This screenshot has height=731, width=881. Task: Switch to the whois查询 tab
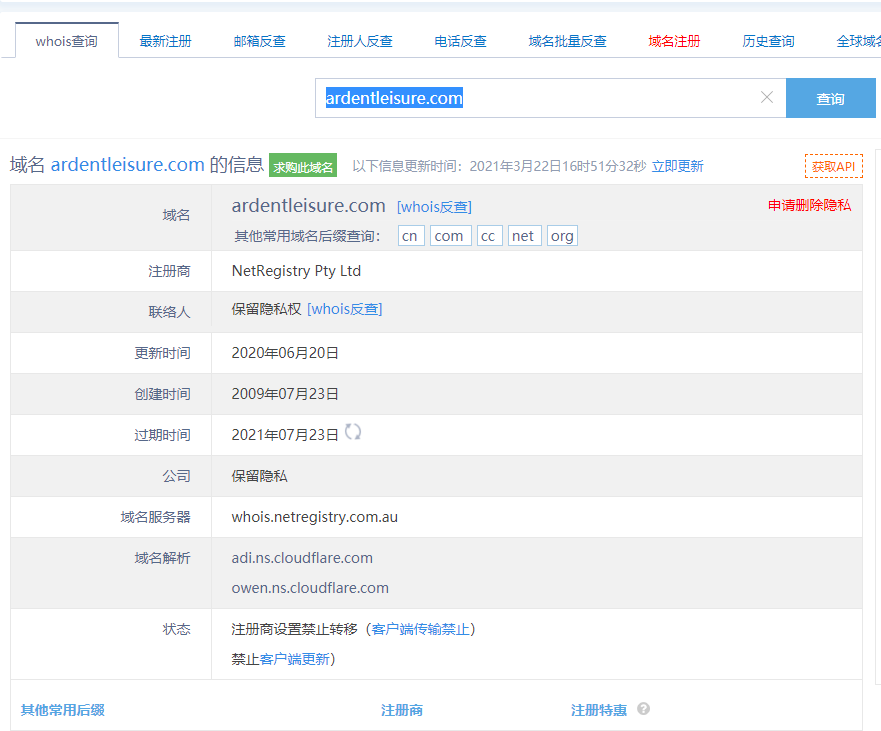click(67, 41)
